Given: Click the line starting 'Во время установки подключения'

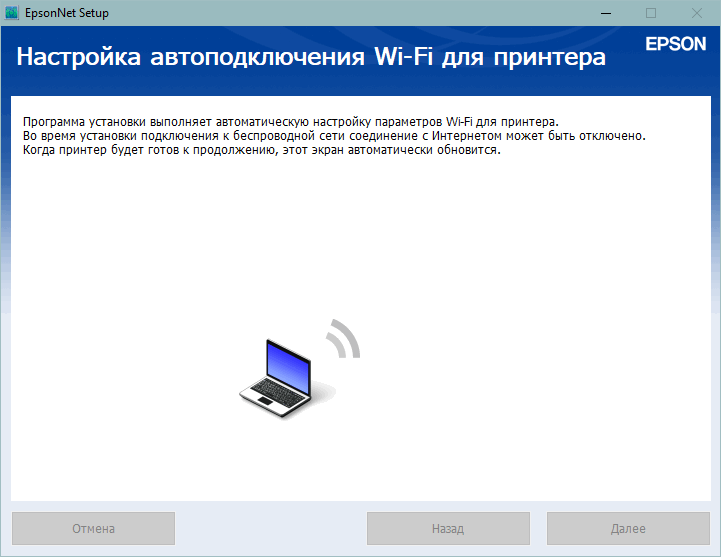Looking at the screenshot, I should (334, 136).
